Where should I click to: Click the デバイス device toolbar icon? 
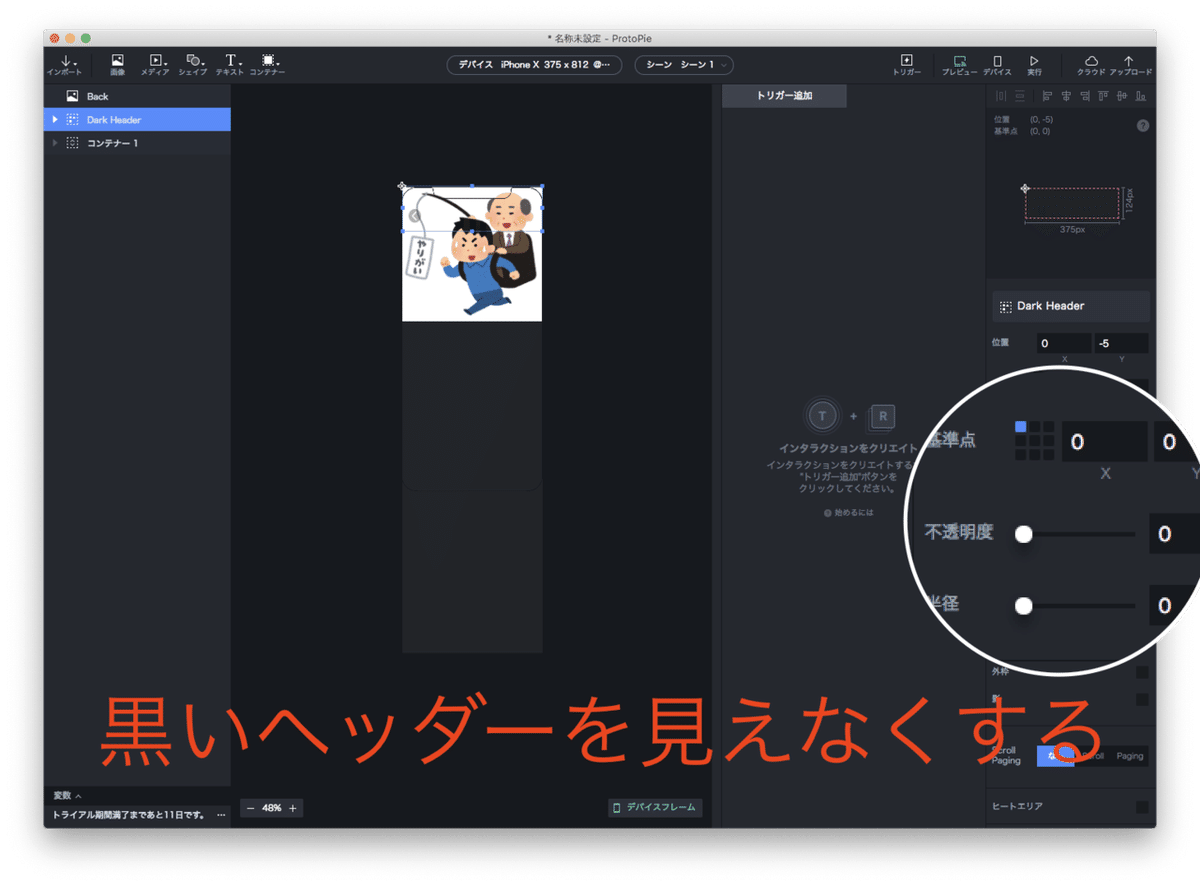(997, 65)
